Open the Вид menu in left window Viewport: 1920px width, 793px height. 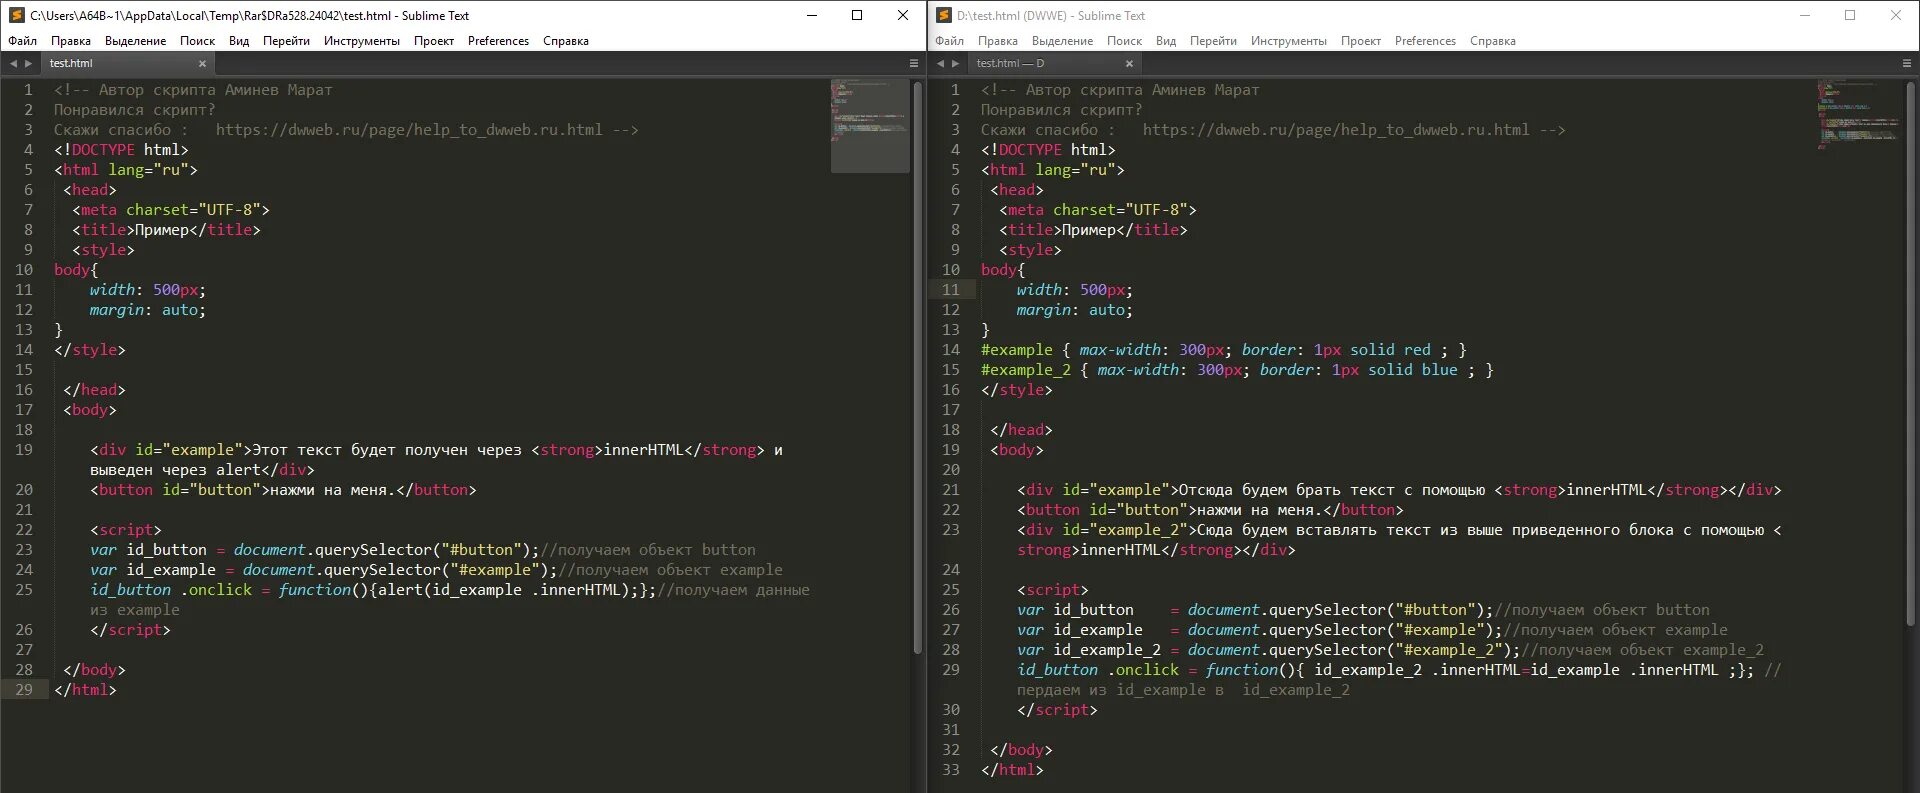[x=238, y=41]
